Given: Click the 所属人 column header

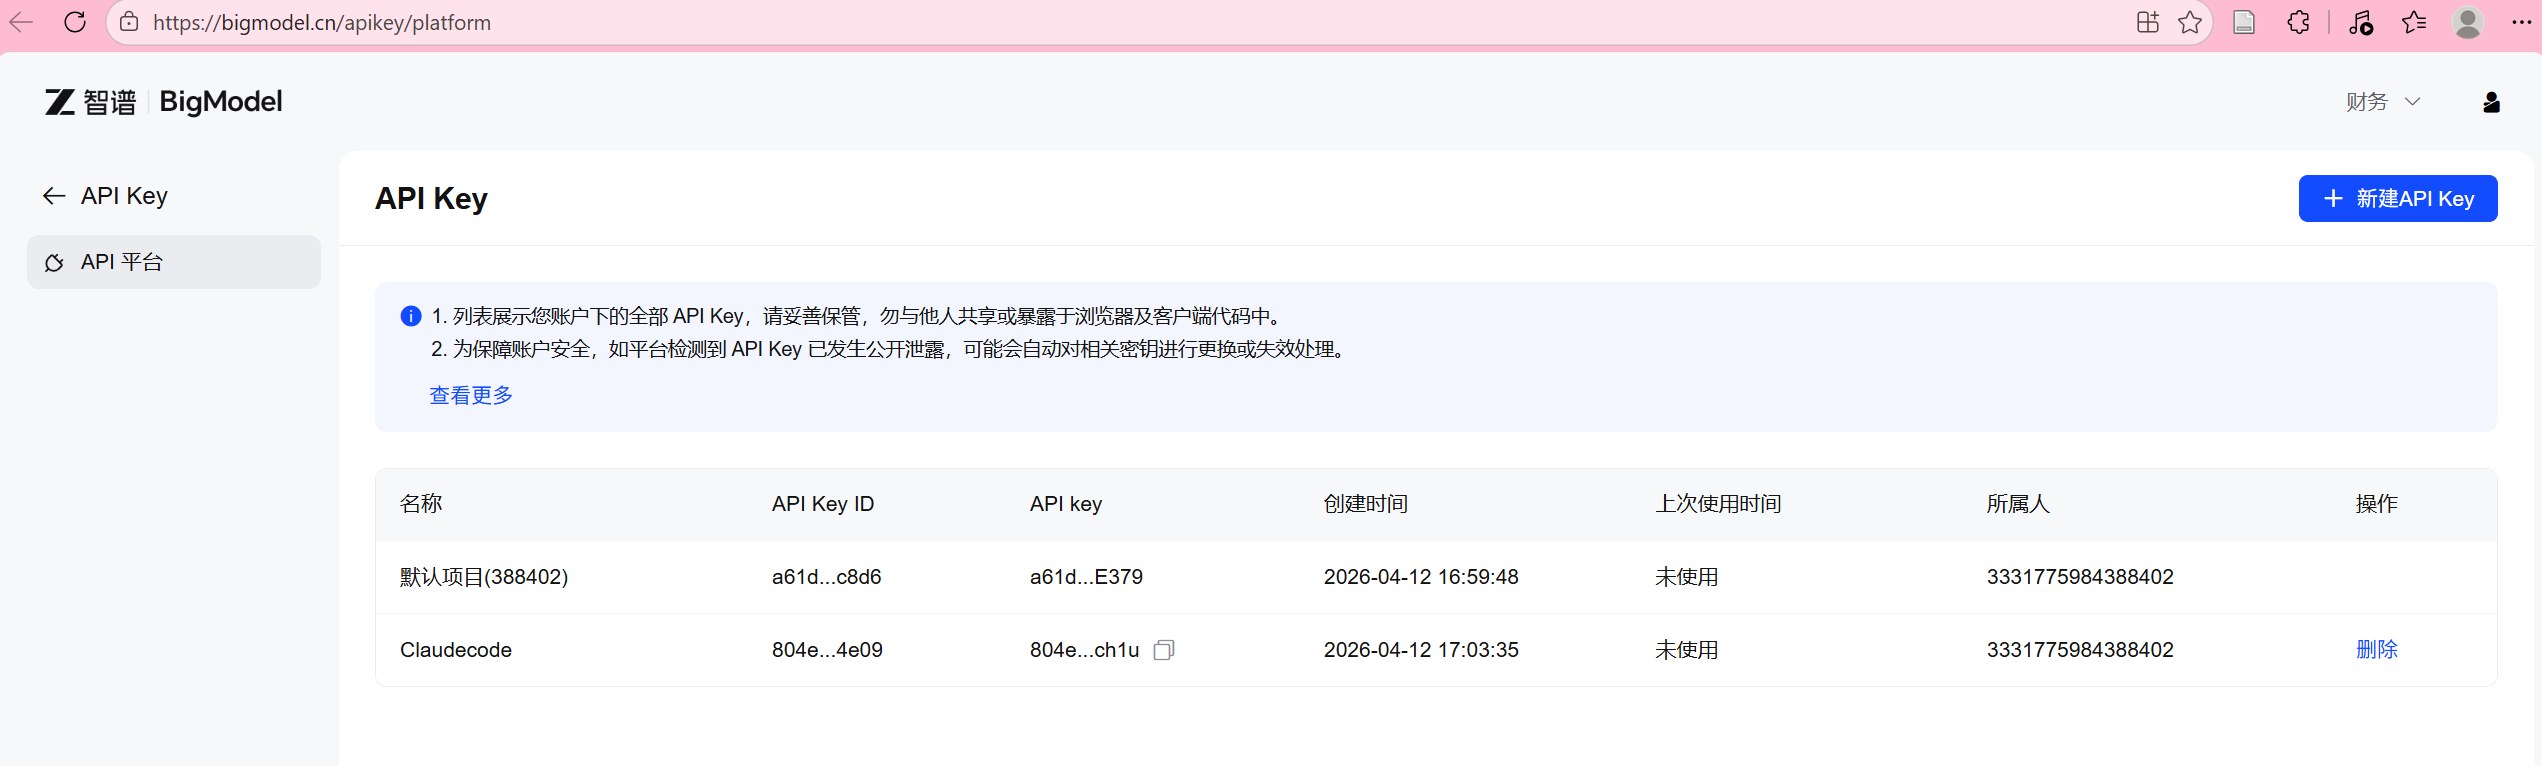Looking at the screenshot, I should point(2018,504).
